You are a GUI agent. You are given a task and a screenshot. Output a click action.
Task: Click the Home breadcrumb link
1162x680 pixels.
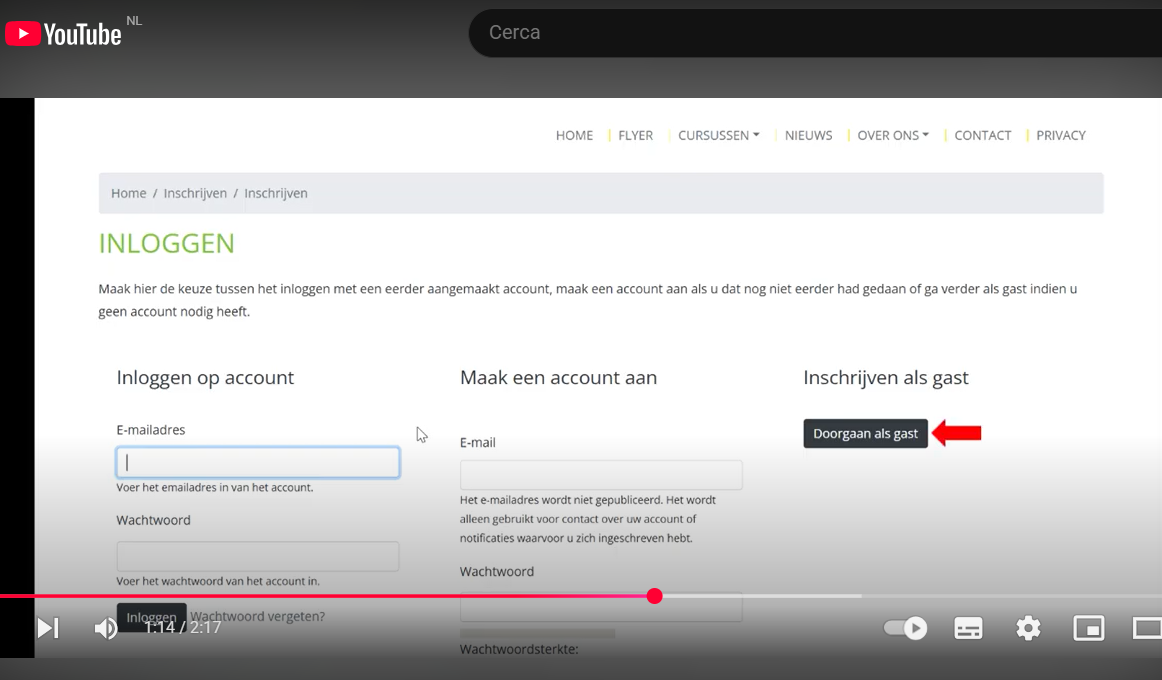[128, 193]
